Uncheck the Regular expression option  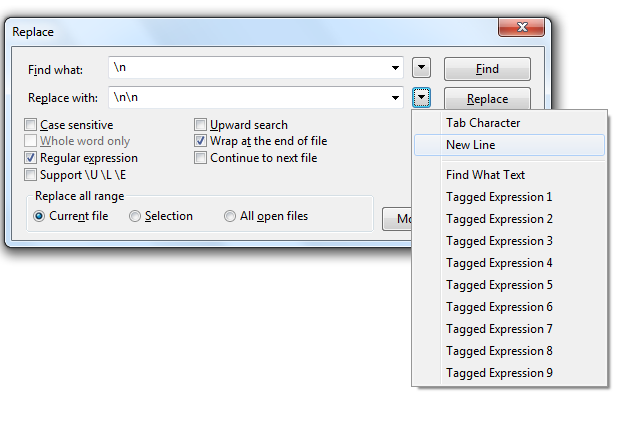(x=31, y=158)
